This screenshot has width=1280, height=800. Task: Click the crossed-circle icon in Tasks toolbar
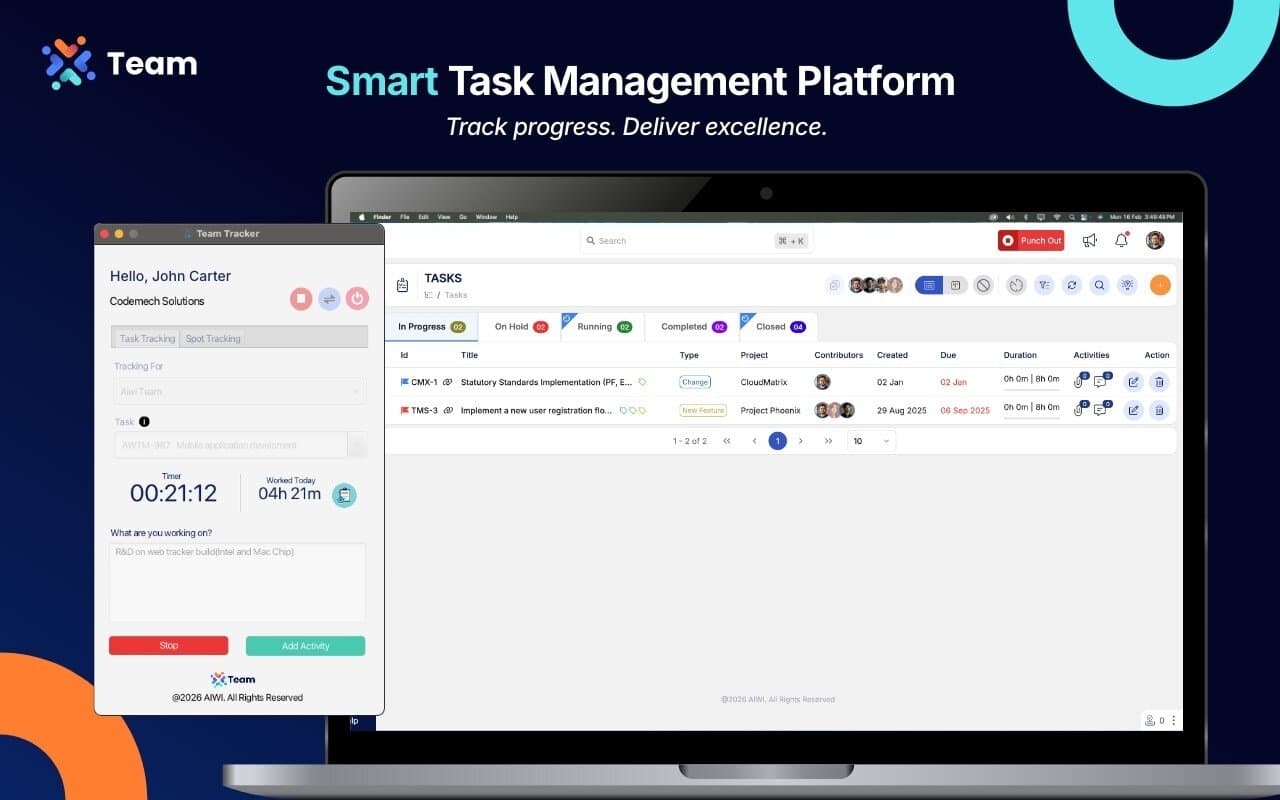coord(983,285)
